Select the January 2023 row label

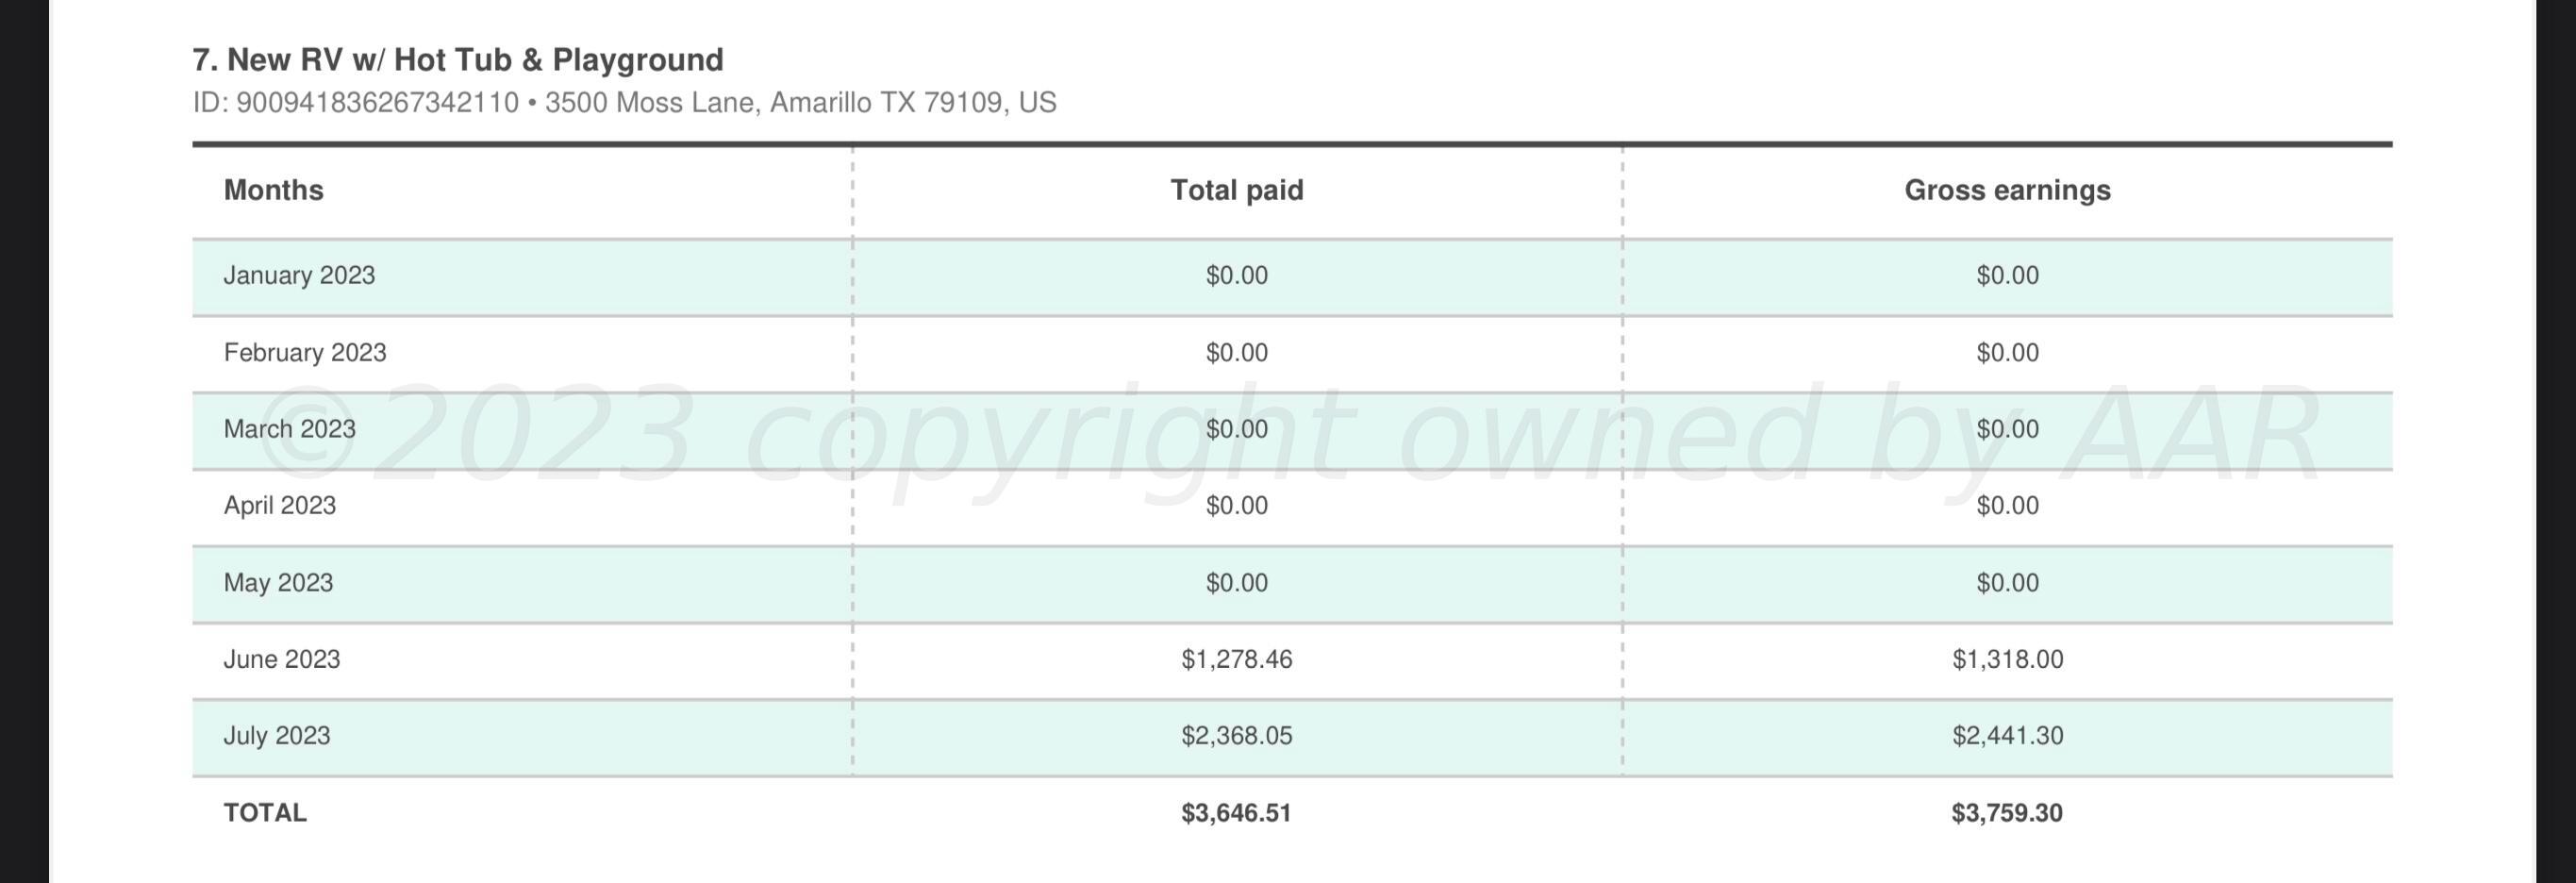[299, 276]
